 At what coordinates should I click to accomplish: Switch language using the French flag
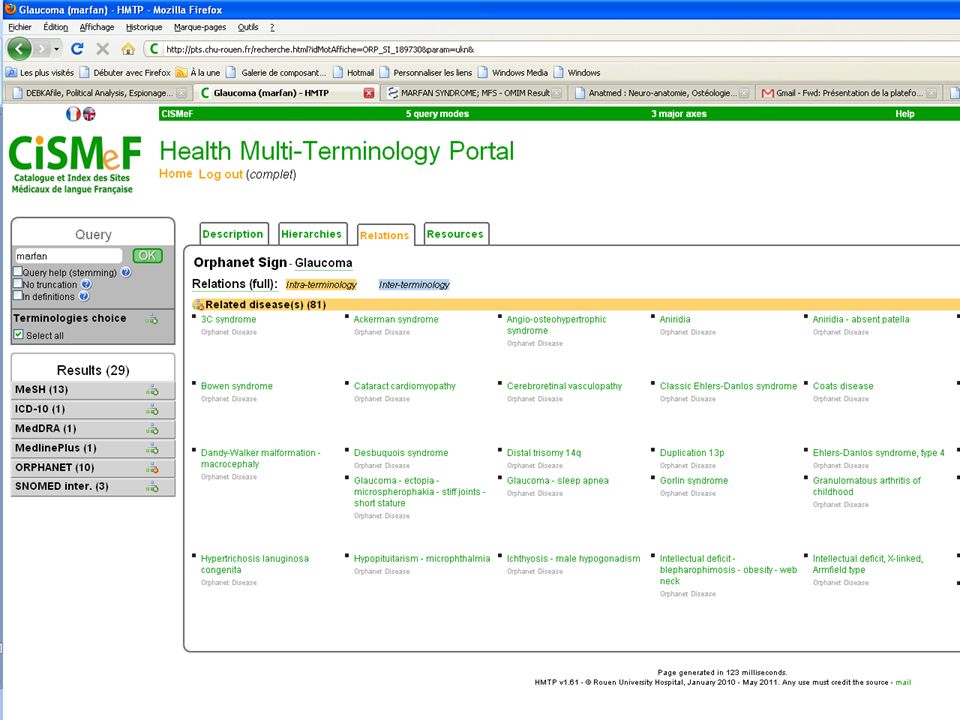coord(73,114)
